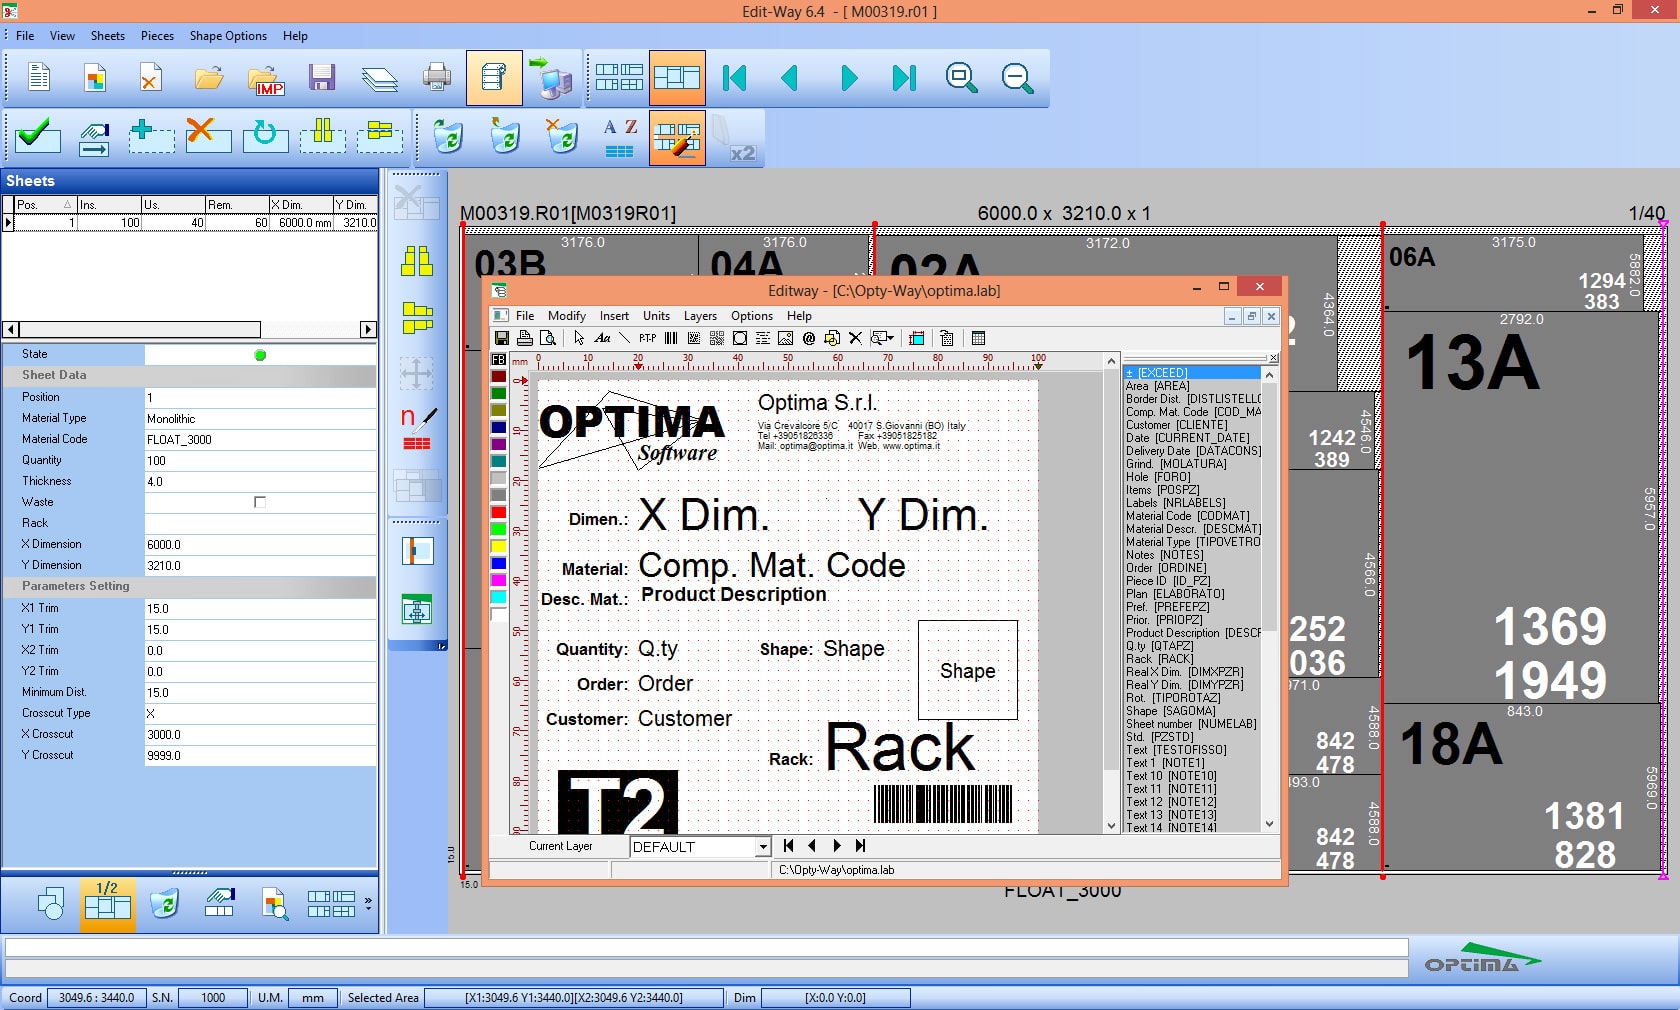1680x1010 pixels.
Task: Show multiple sheet layouts grid view
Action: click(619, 78)
